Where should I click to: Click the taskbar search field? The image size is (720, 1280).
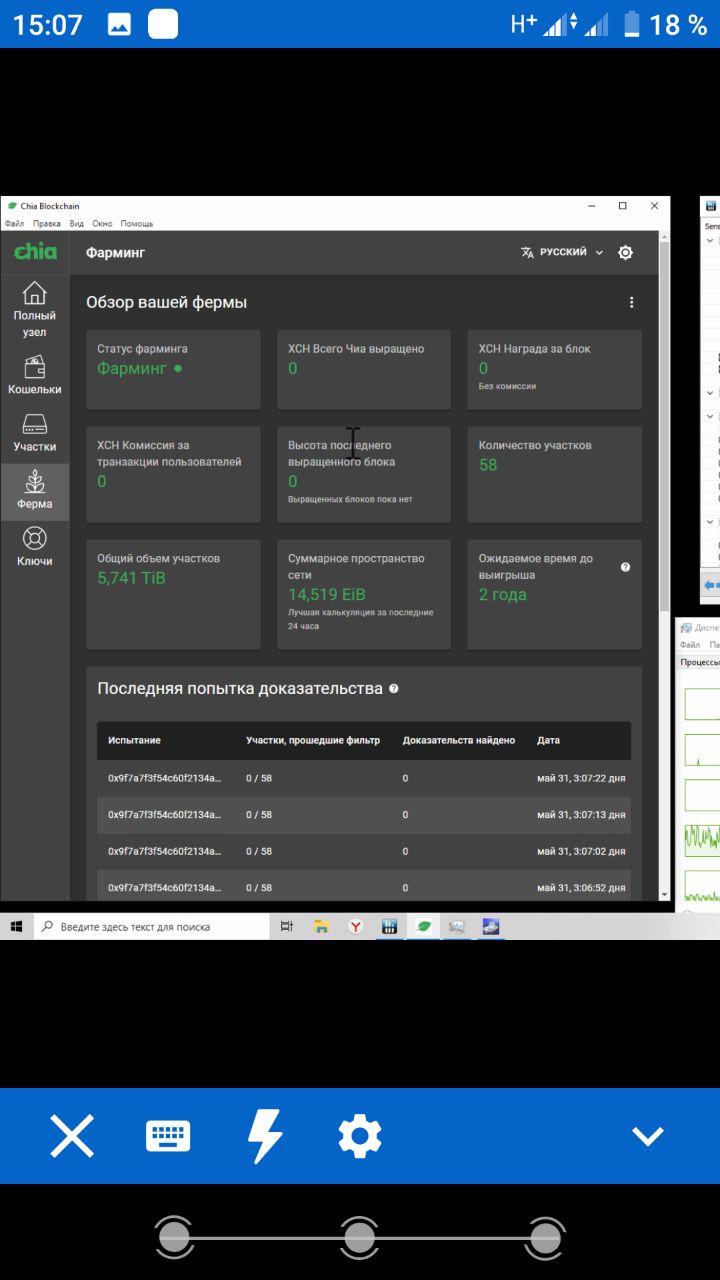pos(152,927)
